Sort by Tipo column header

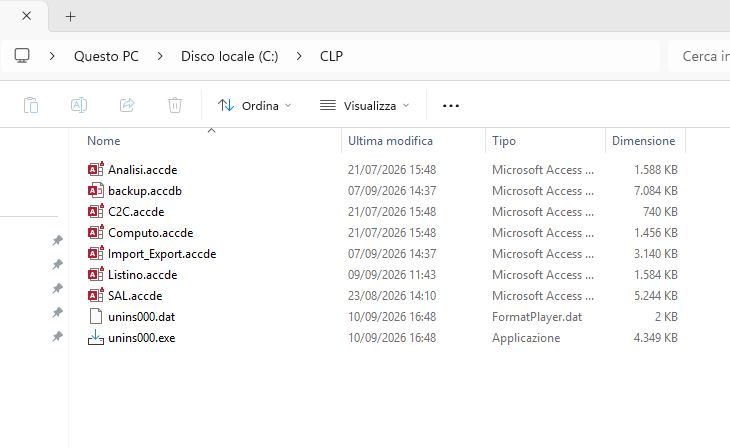click(x=504, y=141)
